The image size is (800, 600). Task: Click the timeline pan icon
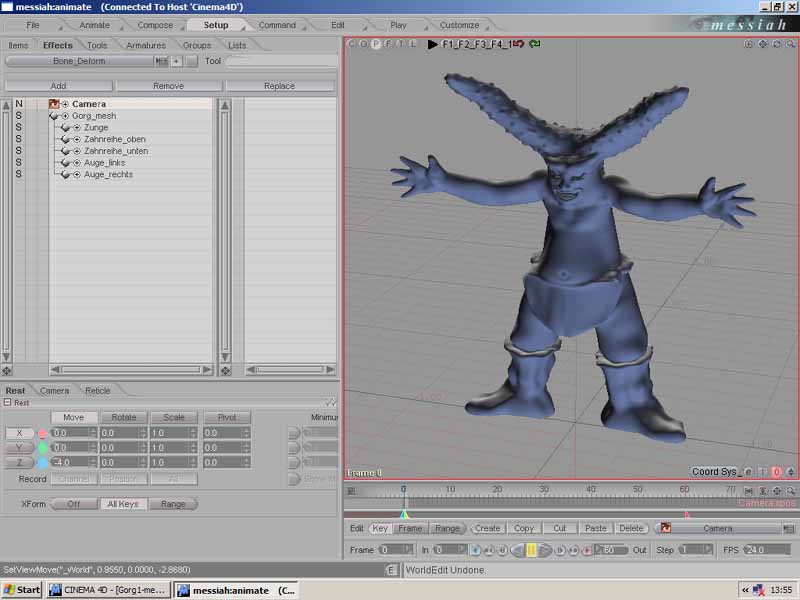(777, 490)
